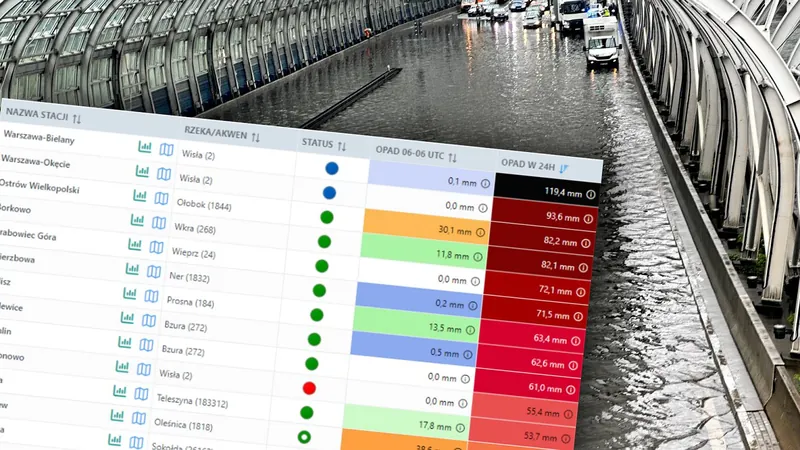Click the Opad 06-06 UTC header
800x450 pixels.
[414, 152]
